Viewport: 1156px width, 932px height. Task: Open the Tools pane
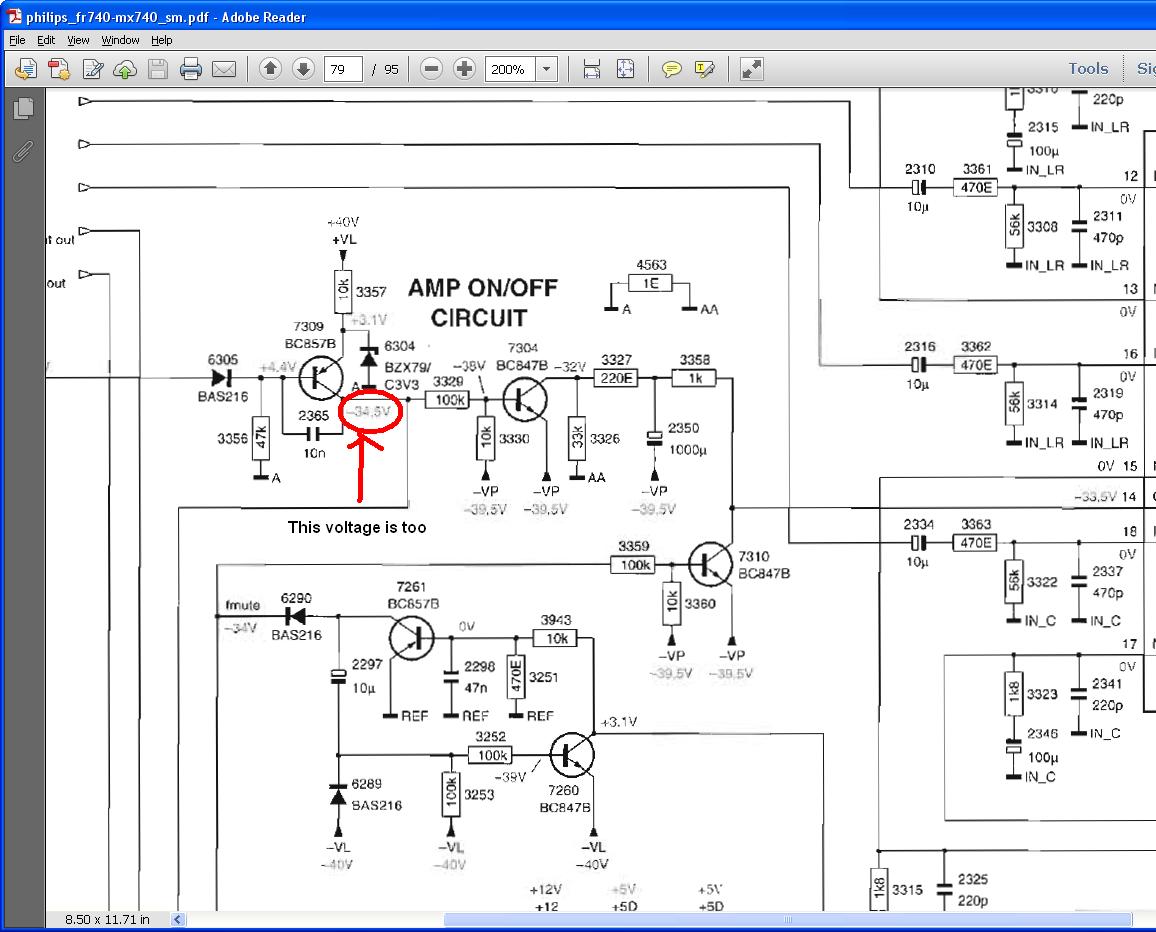point(1088,69)
